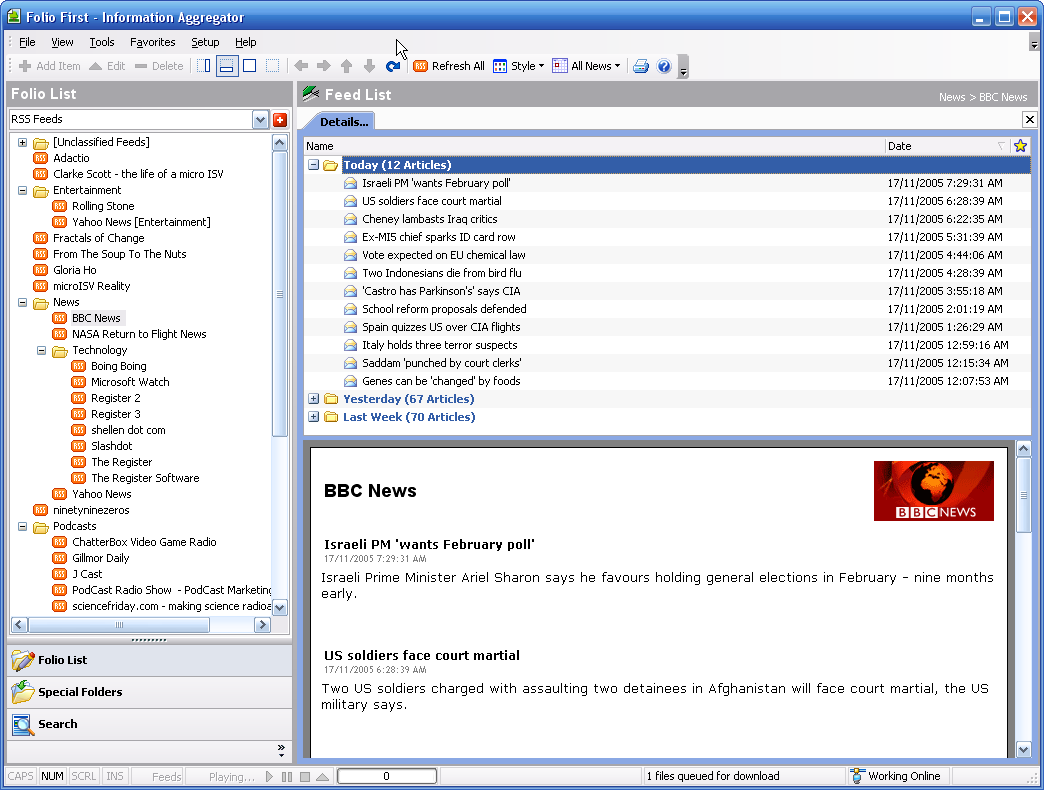Click the printer icon in the toolbar
This screenshot has width=1044, height=790.
click(641, 66)
